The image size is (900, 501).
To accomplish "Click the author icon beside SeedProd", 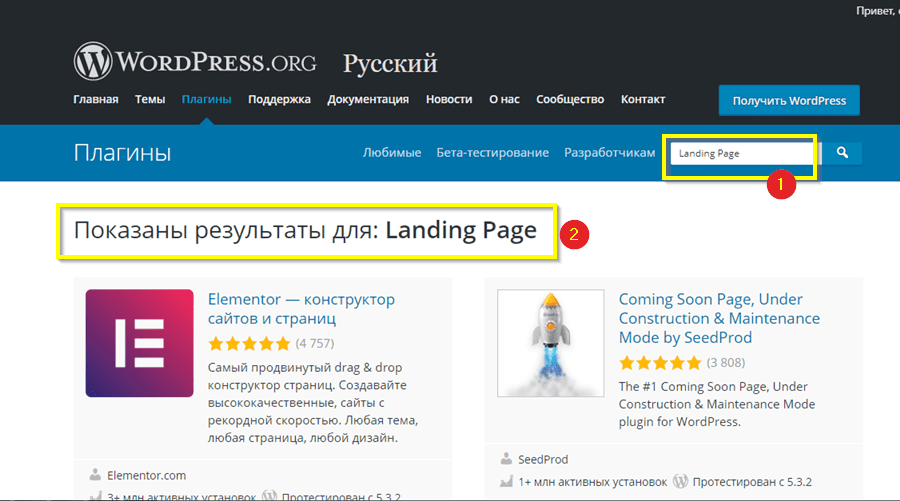I will point(506,459).
